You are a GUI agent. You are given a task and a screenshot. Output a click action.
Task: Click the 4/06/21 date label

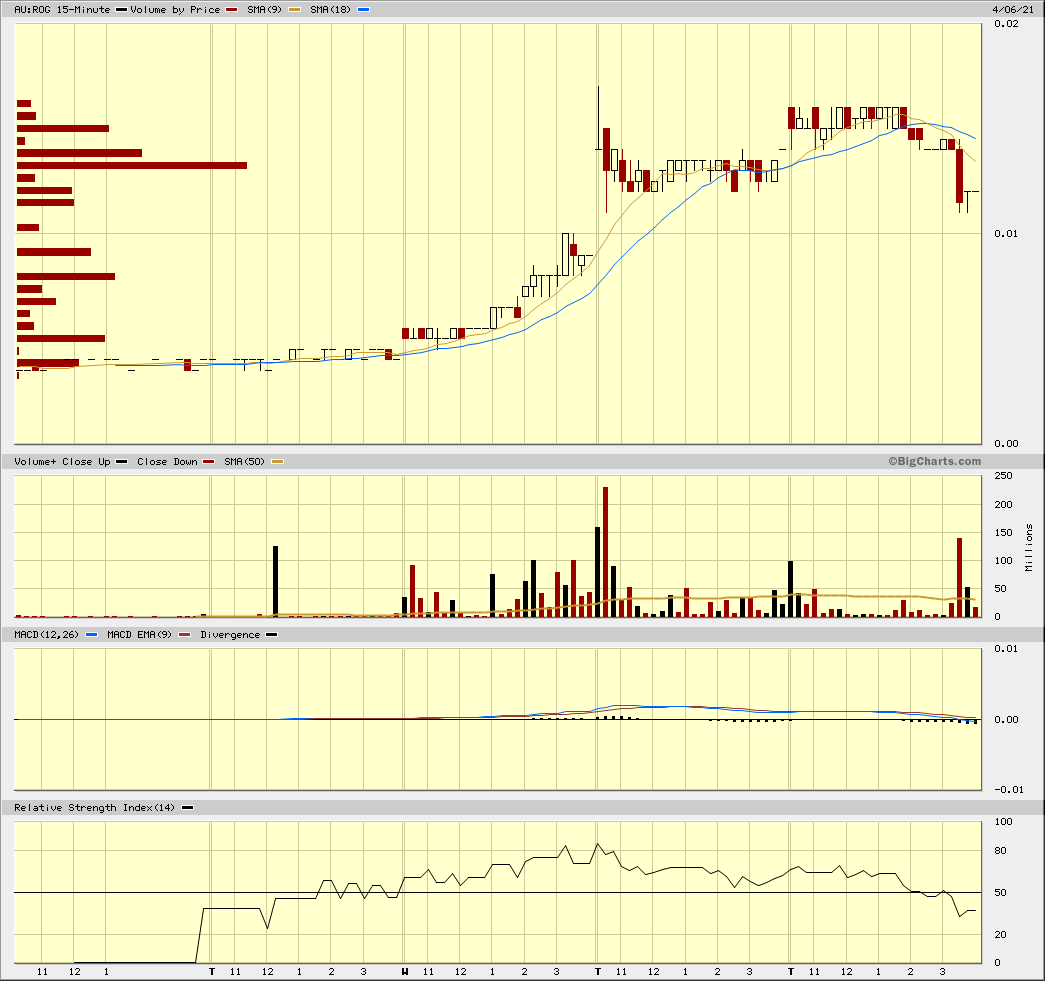click(1013, 9)
